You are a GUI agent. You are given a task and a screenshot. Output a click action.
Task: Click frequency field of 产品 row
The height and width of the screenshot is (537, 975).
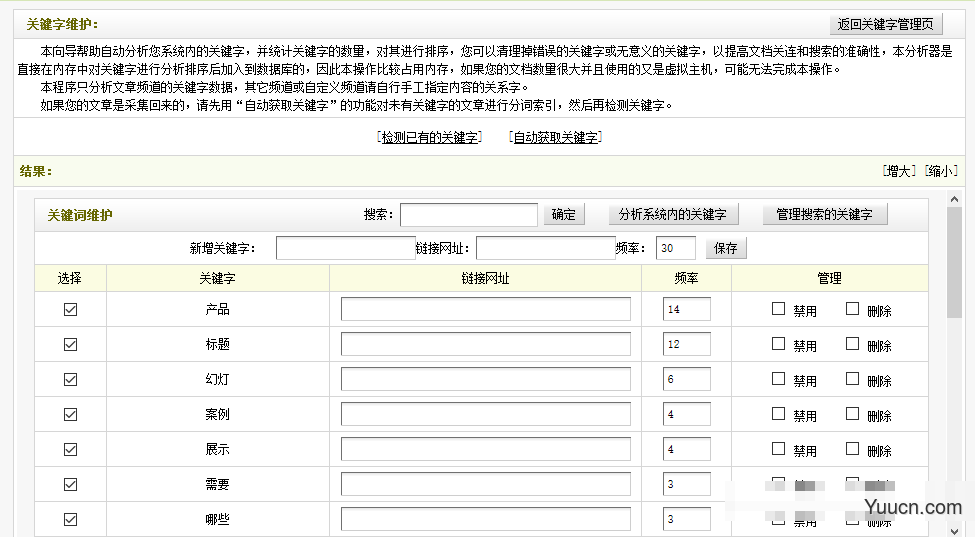686,310
